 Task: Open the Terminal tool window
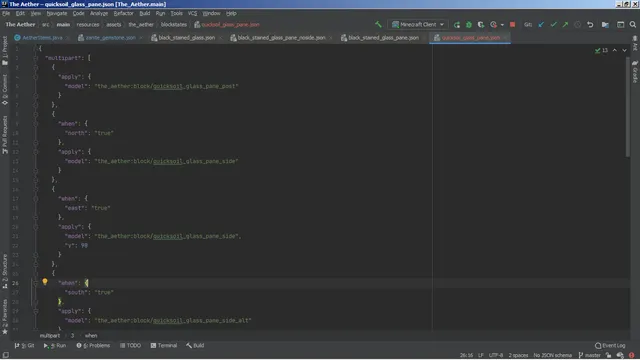pyautogui.click(x=164, y=345)
